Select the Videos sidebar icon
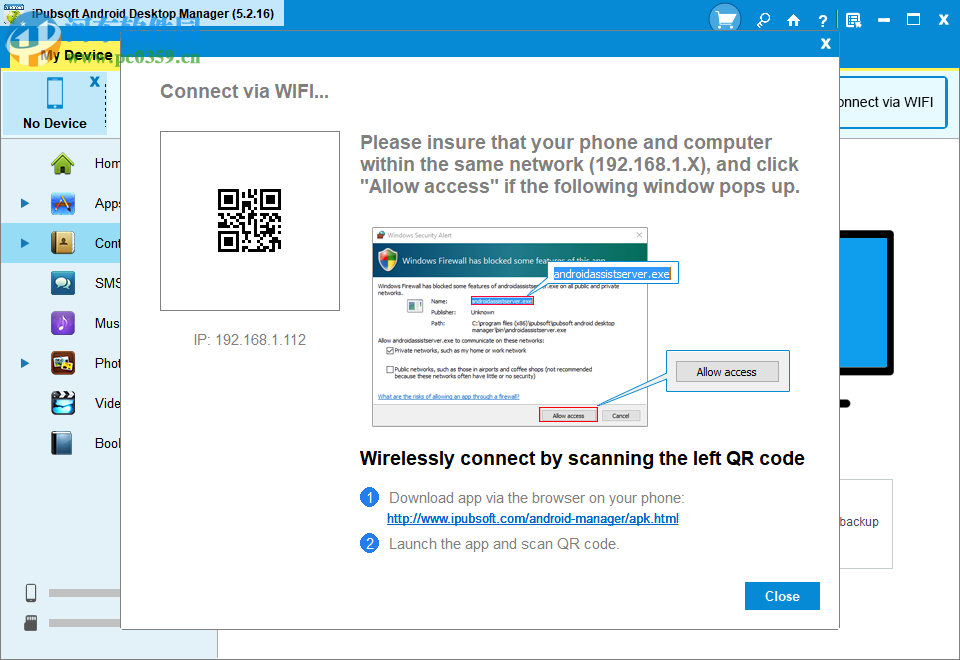 (62, 403)
